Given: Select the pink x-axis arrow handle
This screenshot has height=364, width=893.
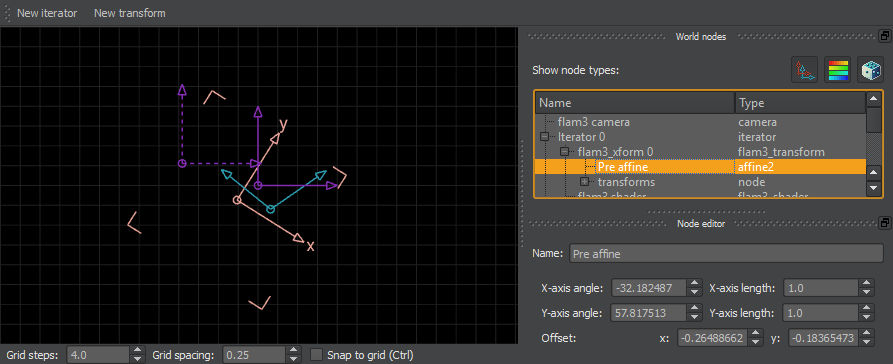Looking at the screenshot, I should [298, 238].
